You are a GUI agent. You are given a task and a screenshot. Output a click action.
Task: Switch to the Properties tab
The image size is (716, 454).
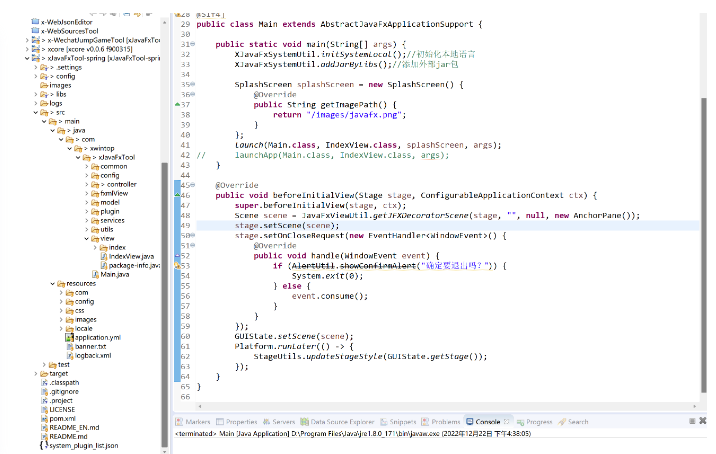click(237, 422)
